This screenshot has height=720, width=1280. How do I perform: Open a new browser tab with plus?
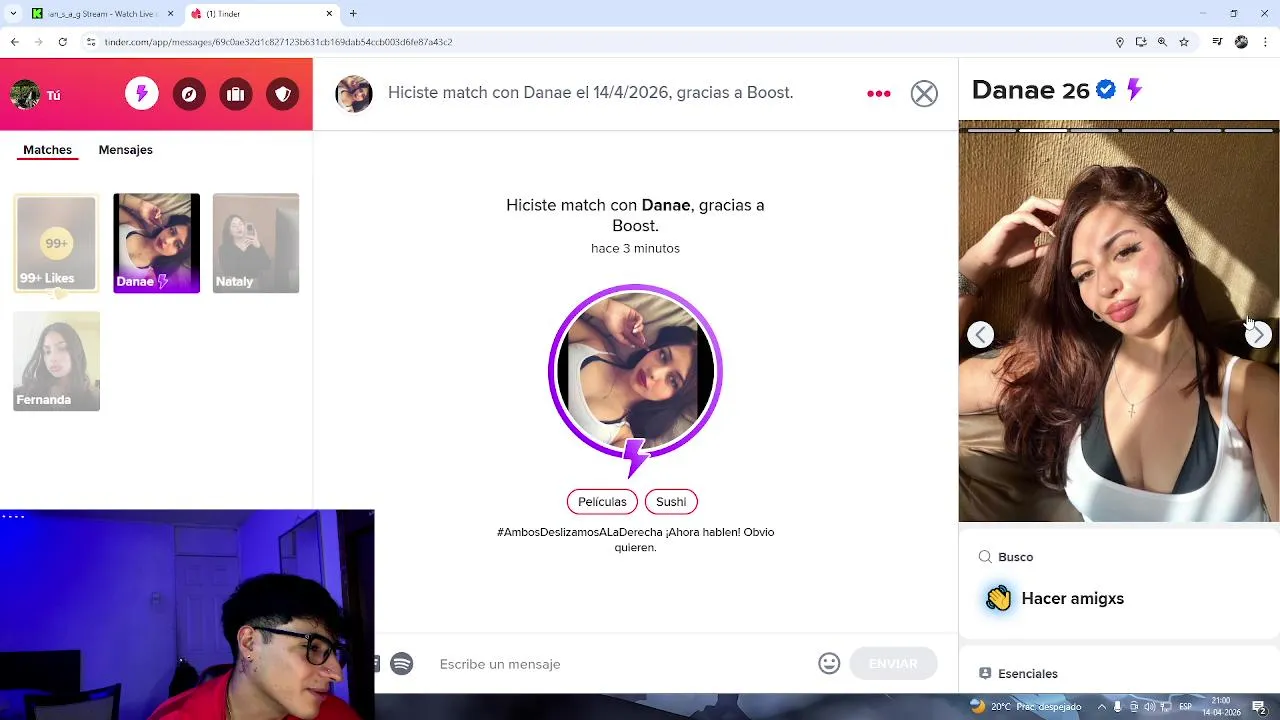tap(353, 14)
